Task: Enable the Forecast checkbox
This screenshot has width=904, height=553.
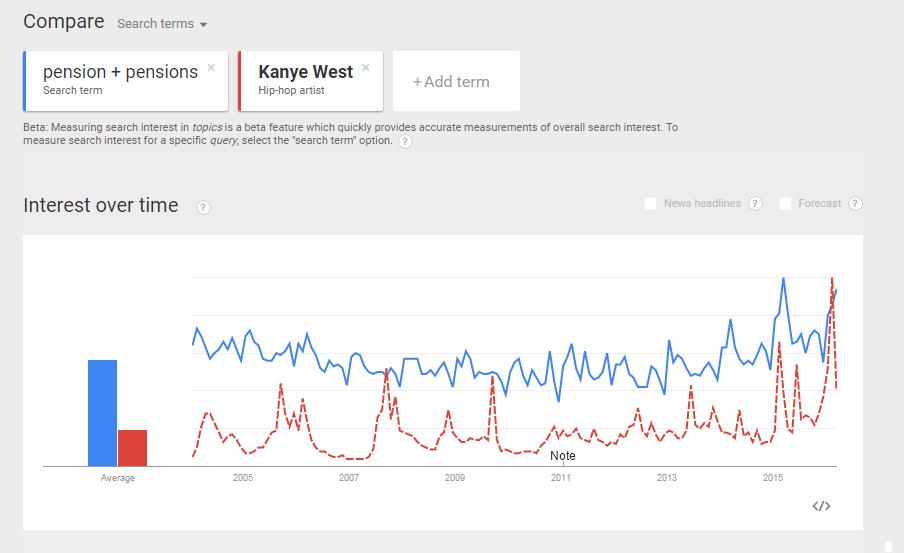Action: tap(785, 204)
